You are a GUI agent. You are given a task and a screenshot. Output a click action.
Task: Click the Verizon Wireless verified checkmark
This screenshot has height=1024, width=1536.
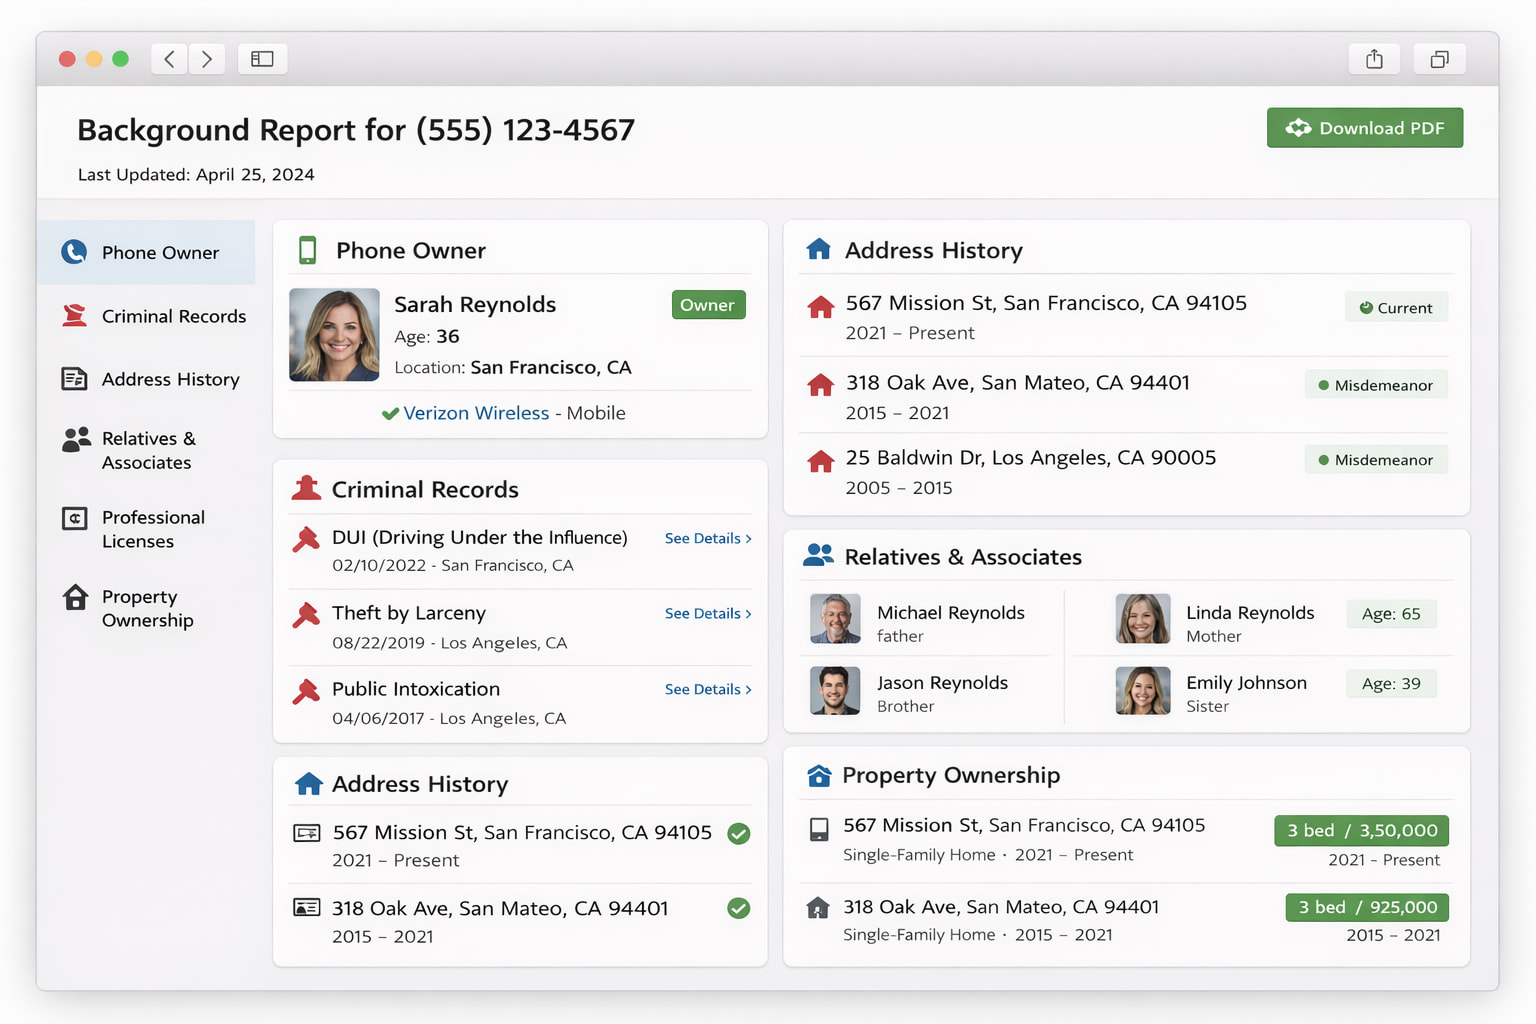tap(390, 414)
